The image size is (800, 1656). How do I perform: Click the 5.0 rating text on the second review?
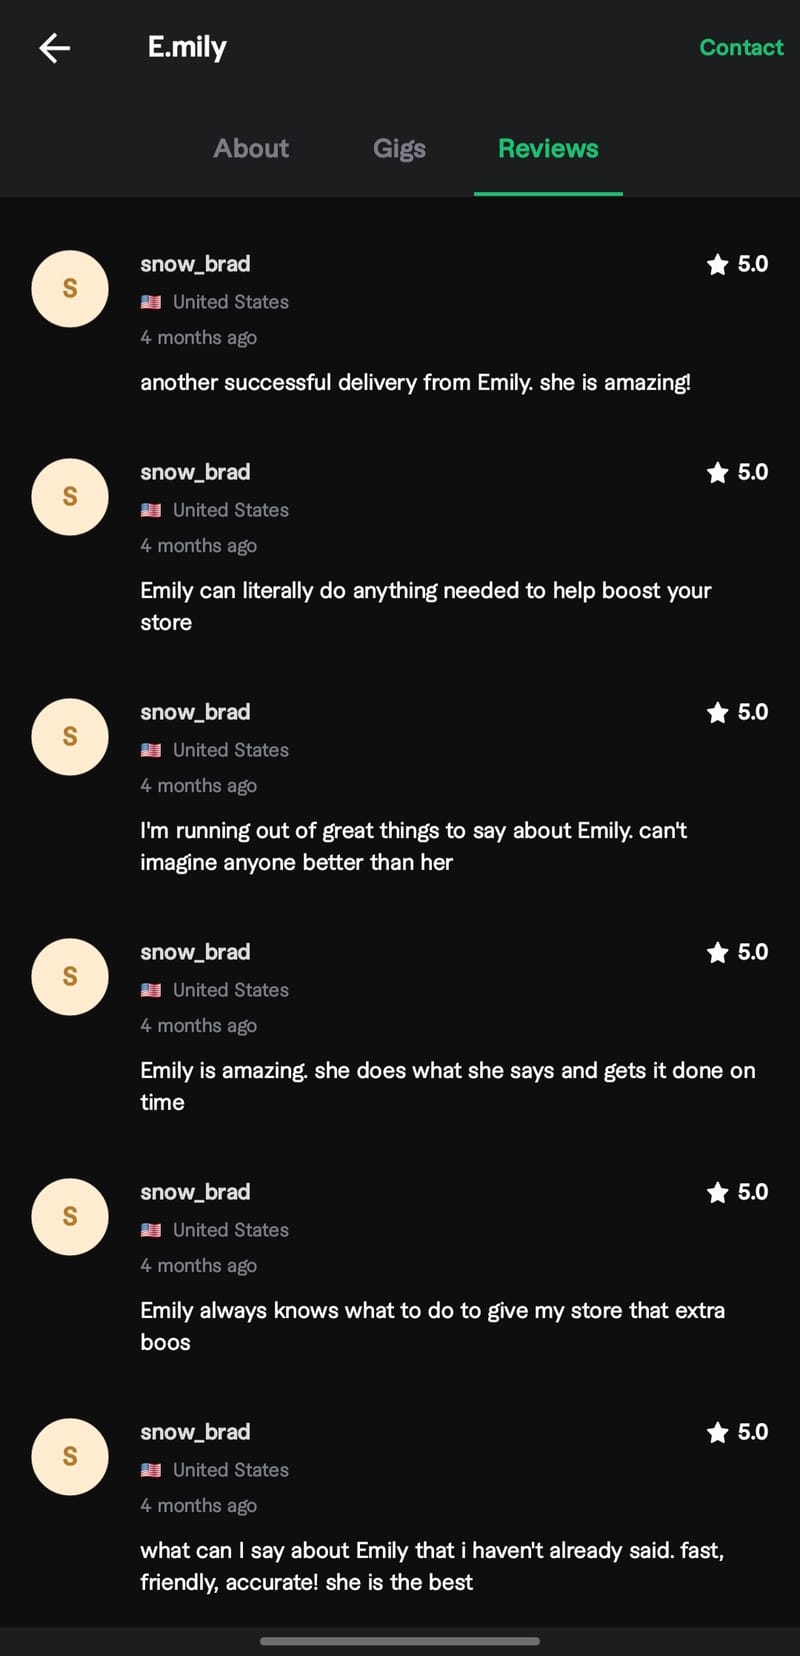pyautogui.click(x=752, y=472)
